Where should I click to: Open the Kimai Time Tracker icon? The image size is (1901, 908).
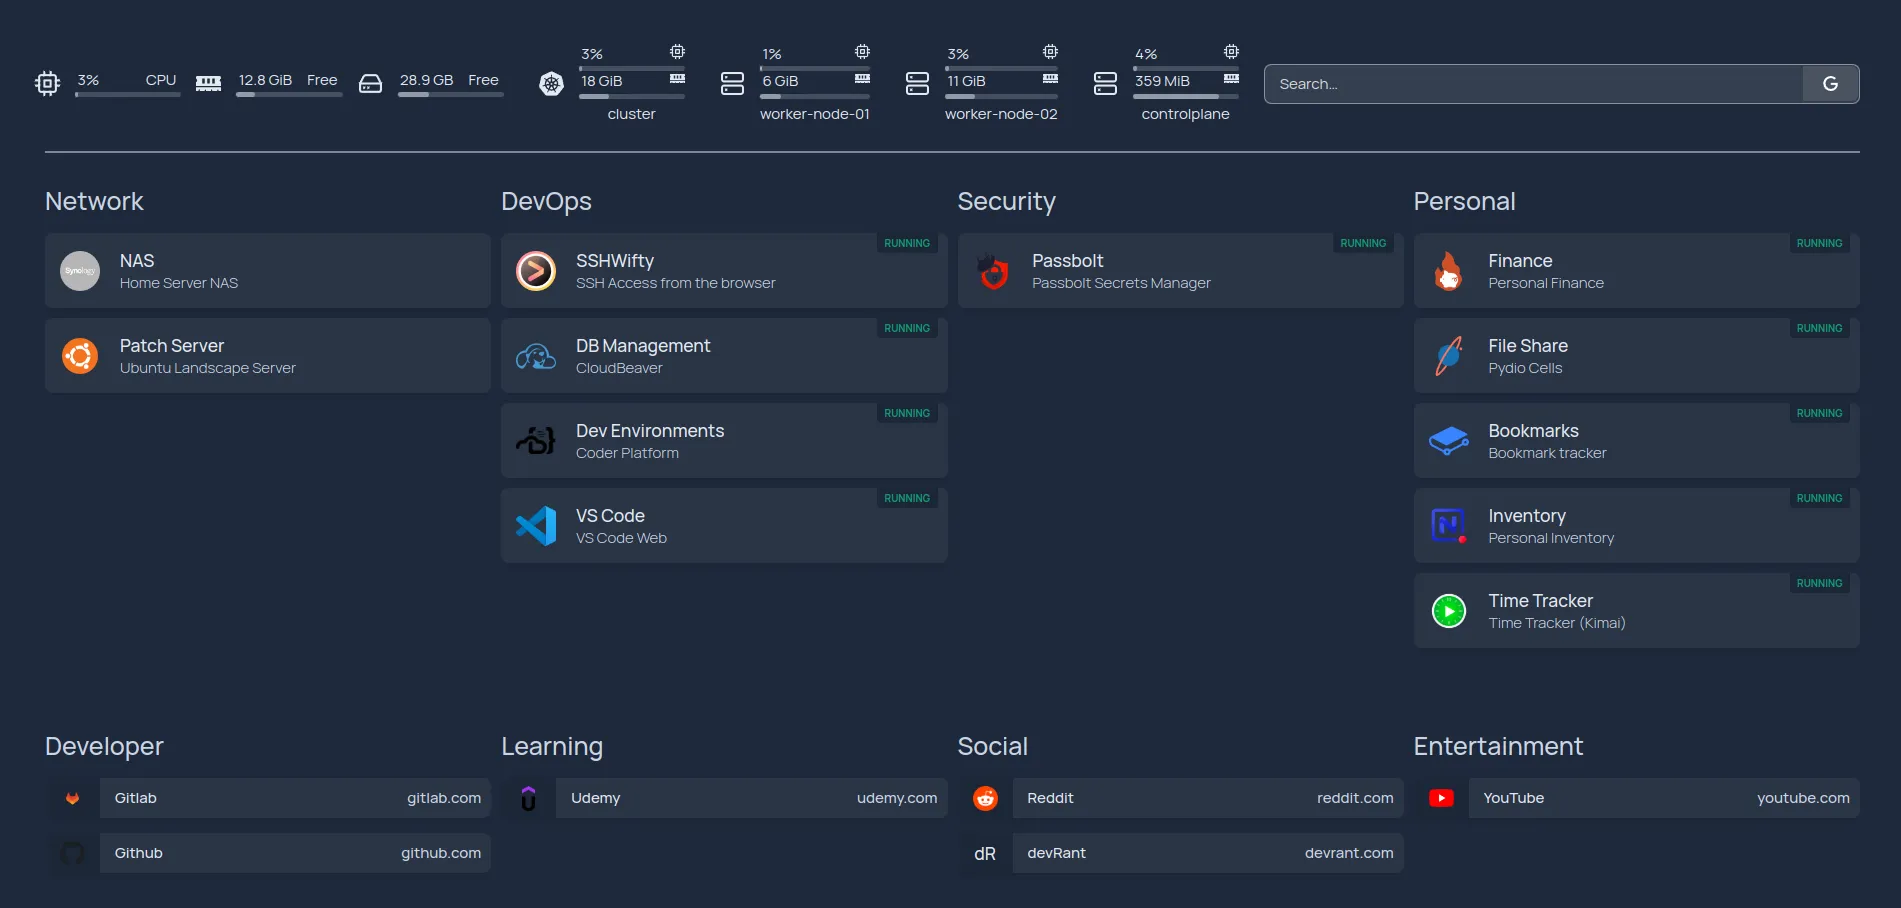1448,610
